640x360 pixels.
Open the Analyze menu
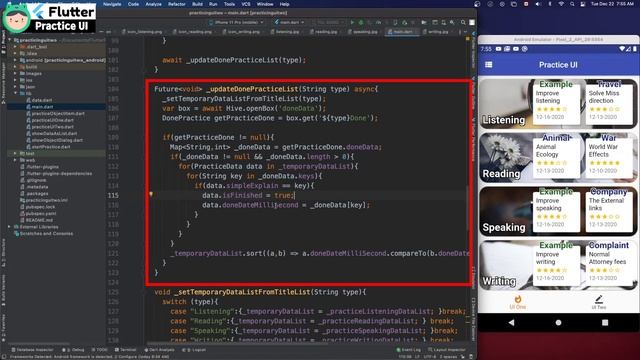click(x=153, y=4)
